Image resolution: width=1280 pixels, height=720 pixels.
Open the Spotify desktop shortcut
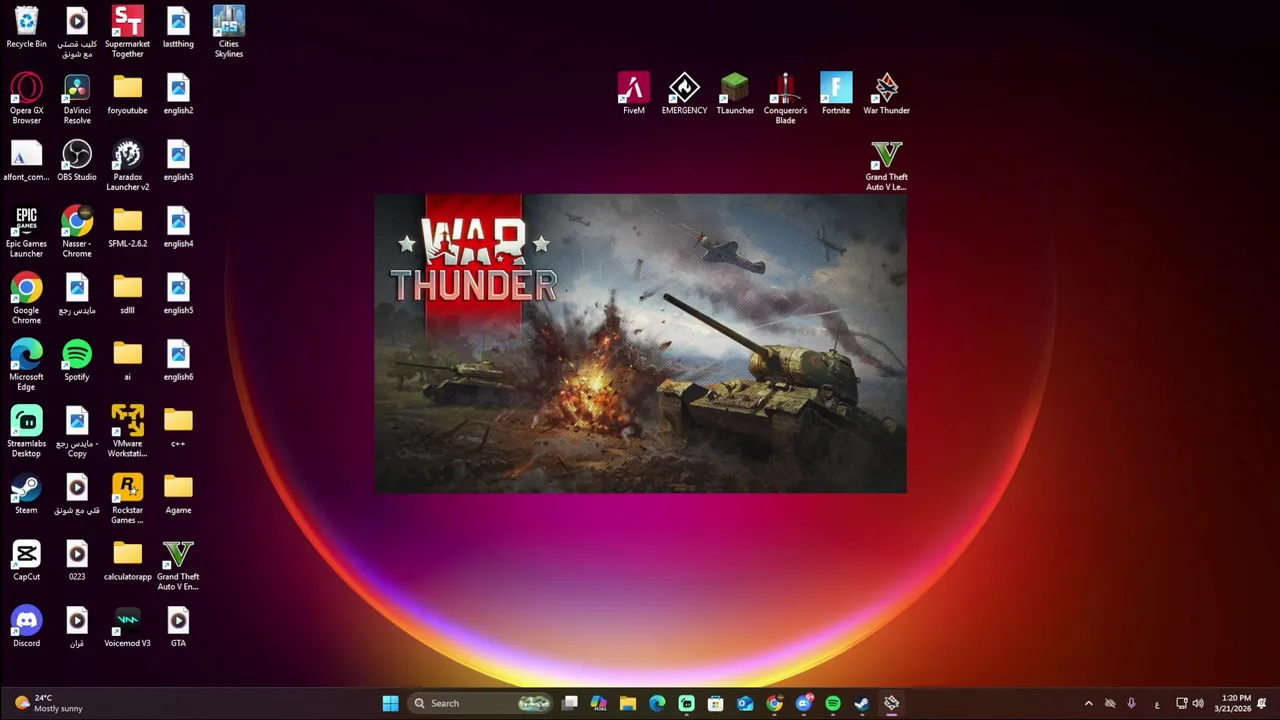click(x=77, y=361)
